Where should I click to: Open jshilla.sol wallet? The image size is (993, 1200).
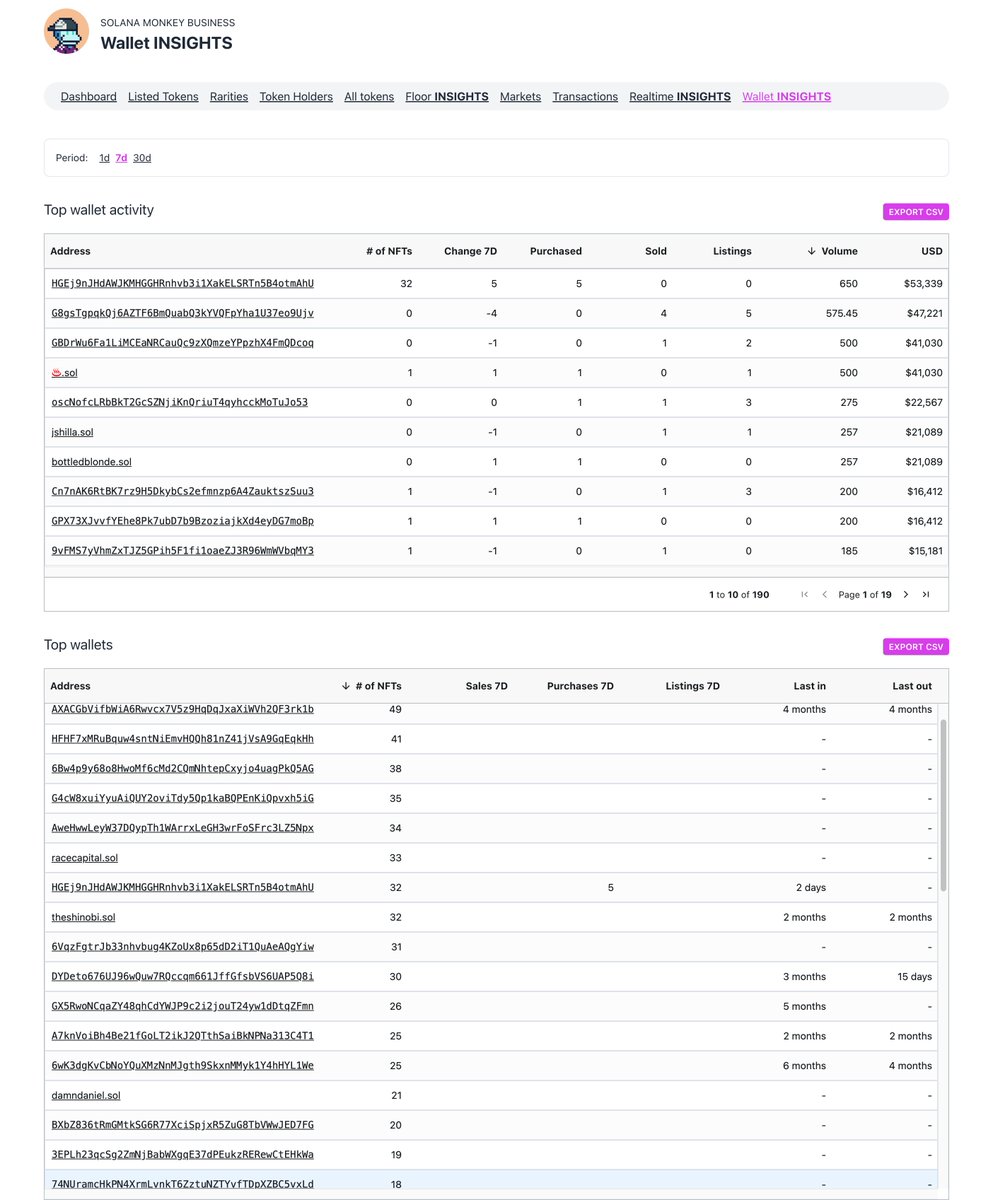(72, 433)
